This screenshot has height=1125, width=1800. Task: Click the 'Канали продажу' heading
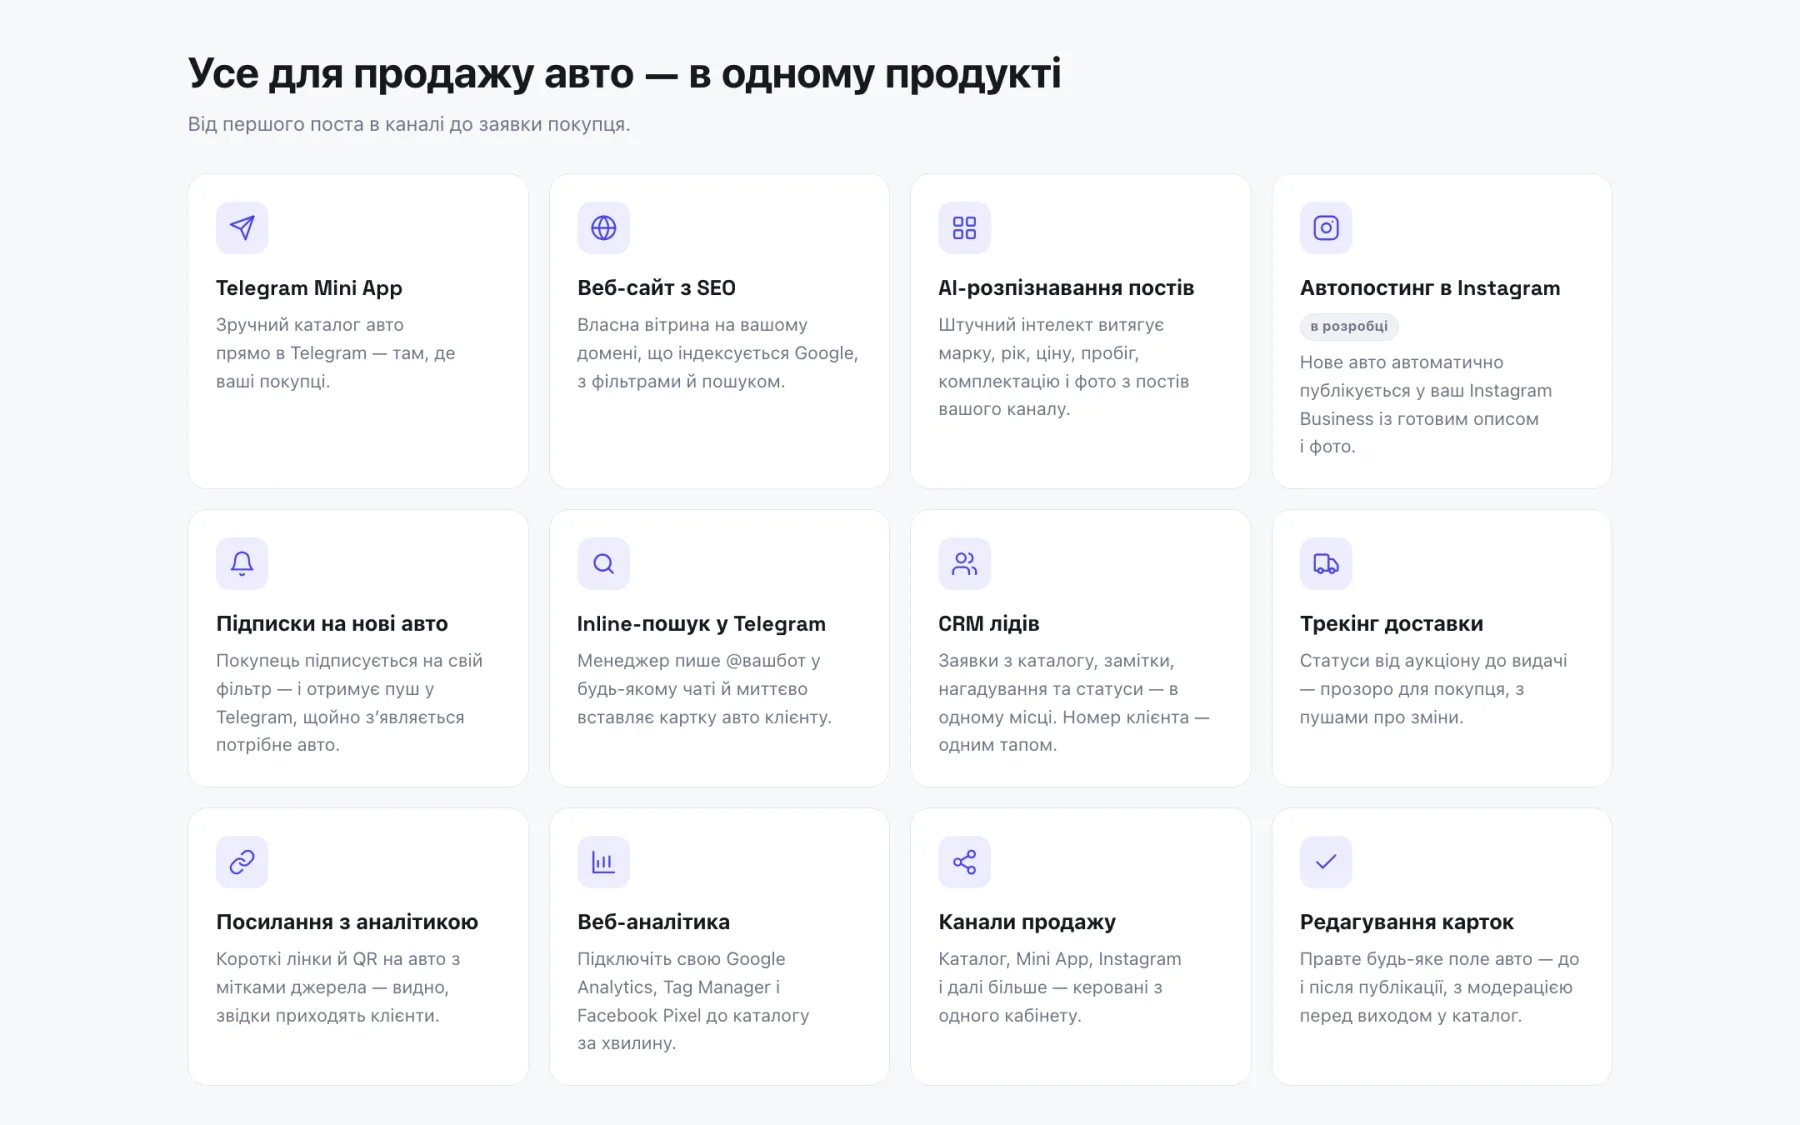click(x=1027, y=922)
